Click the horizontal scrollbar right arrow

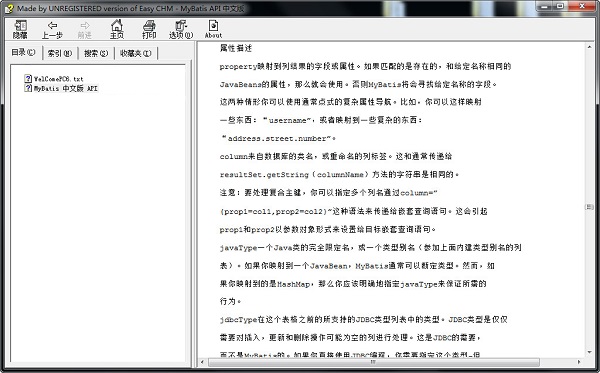[x=579, y=362]
